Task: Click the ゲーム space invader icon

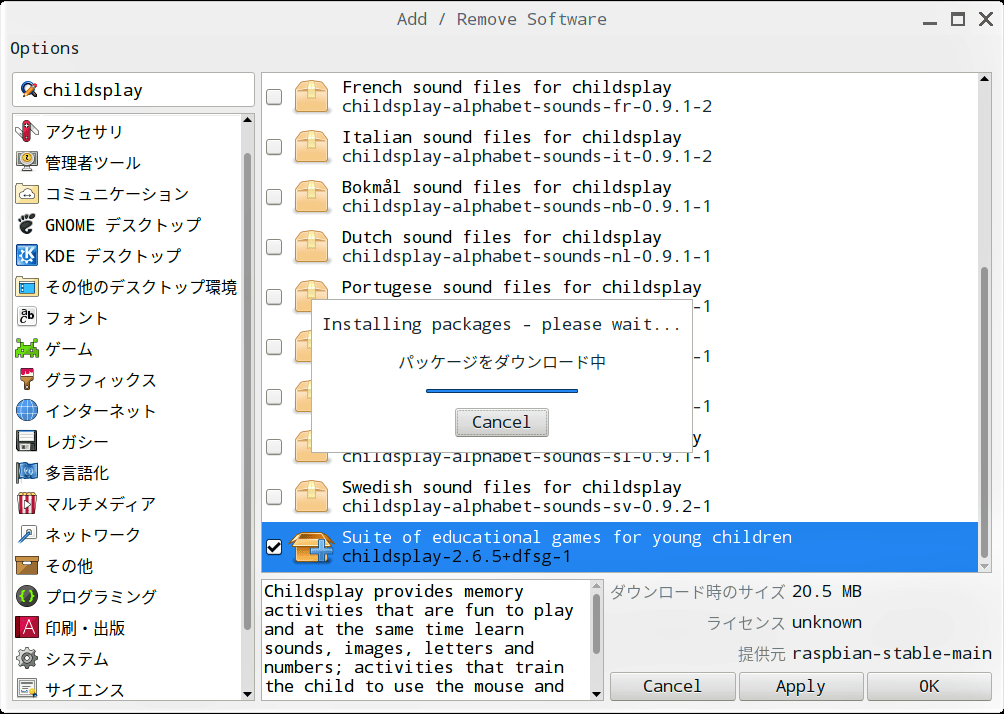Action: (x=27, y=348)
